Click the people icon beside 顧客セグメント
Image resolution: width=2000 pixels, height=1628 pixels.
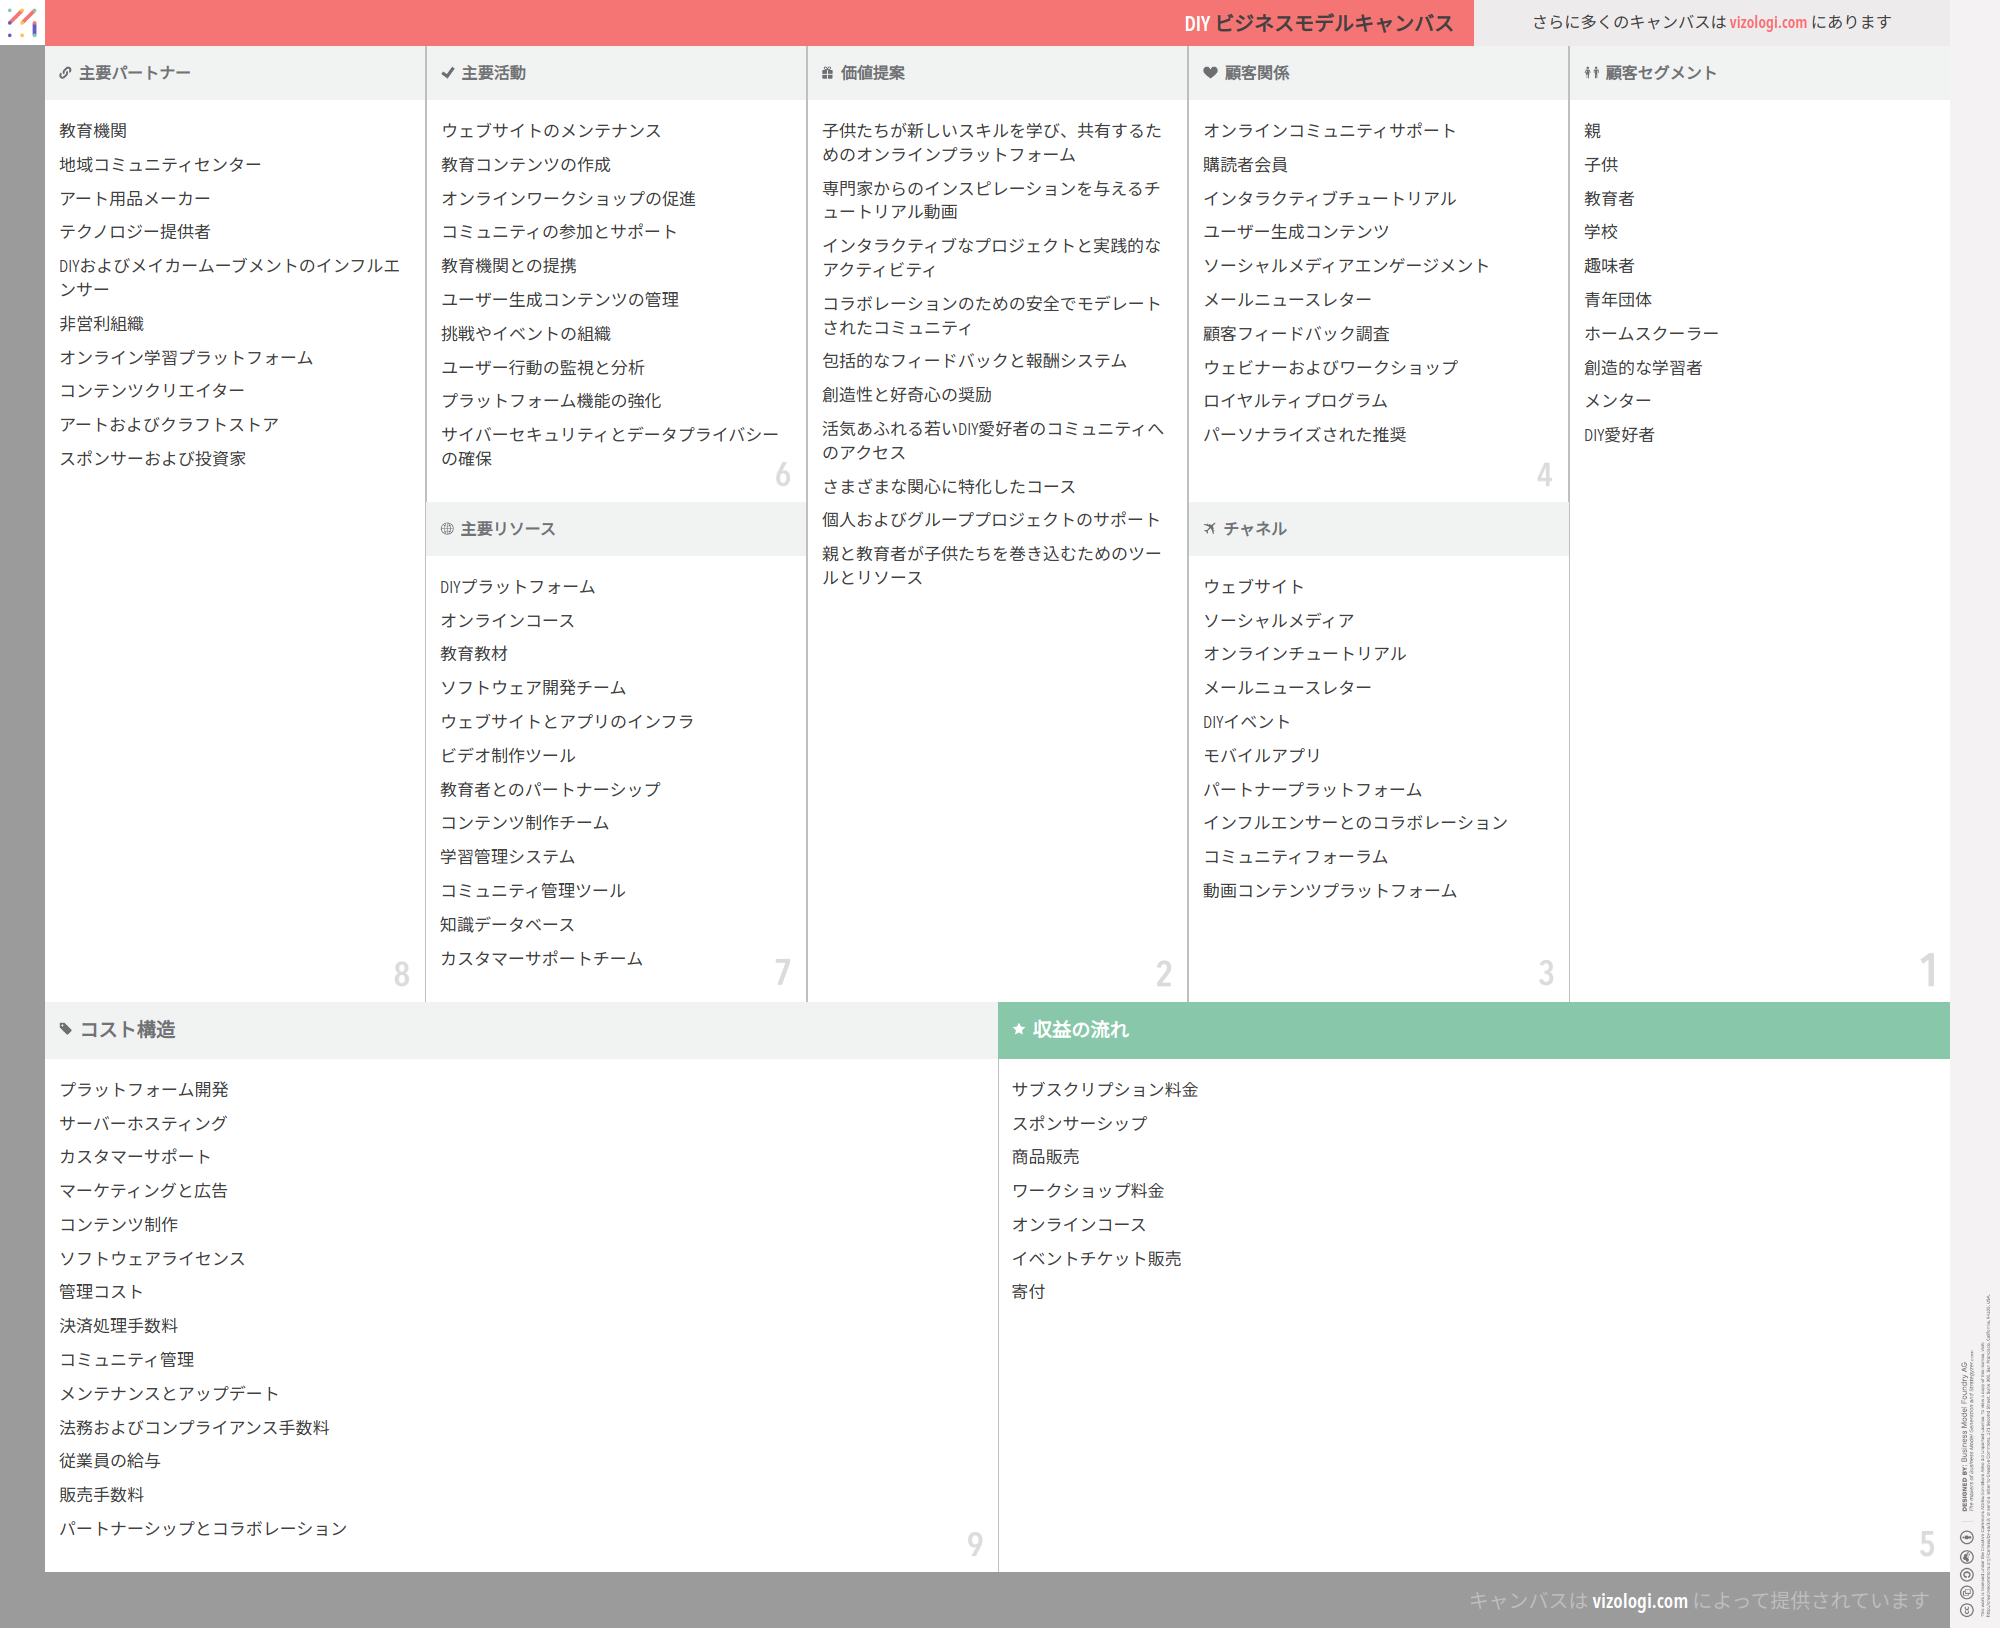(1591, 73)
